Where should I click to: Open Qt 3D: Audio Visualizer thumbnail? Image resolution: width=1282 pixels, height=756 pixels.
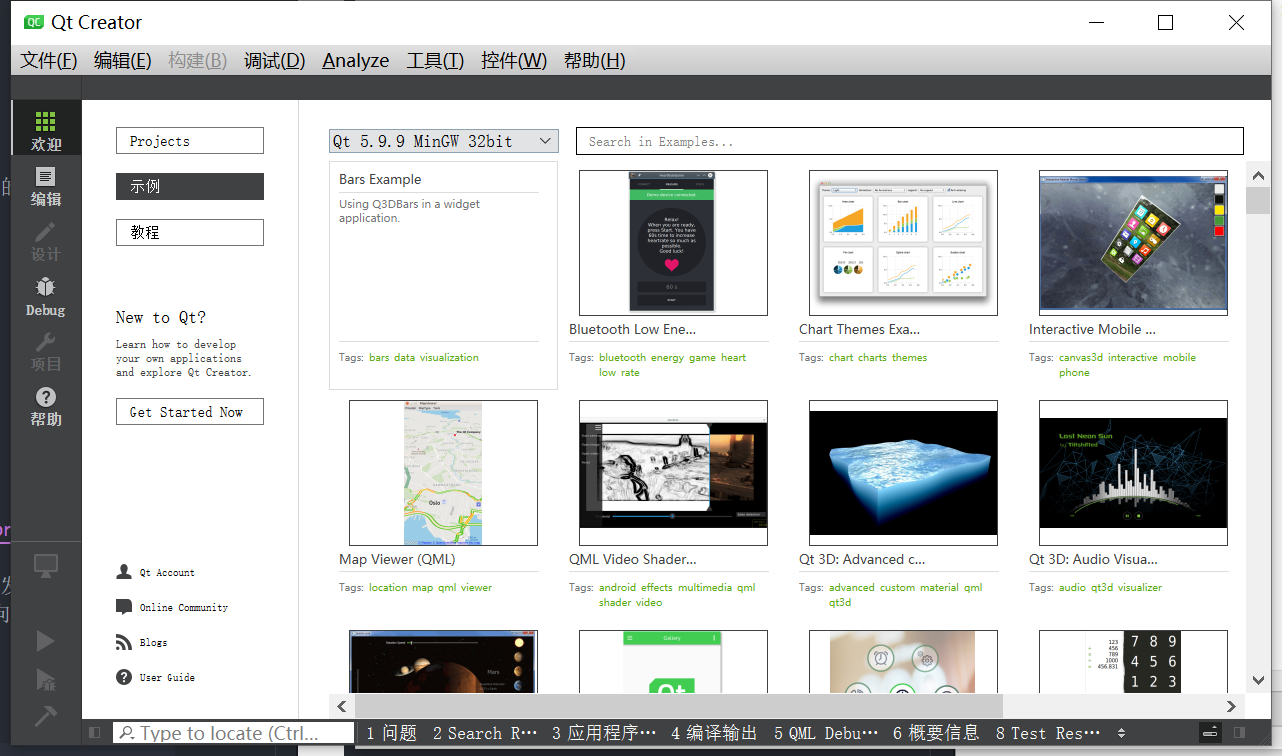tap(1133, 473)
